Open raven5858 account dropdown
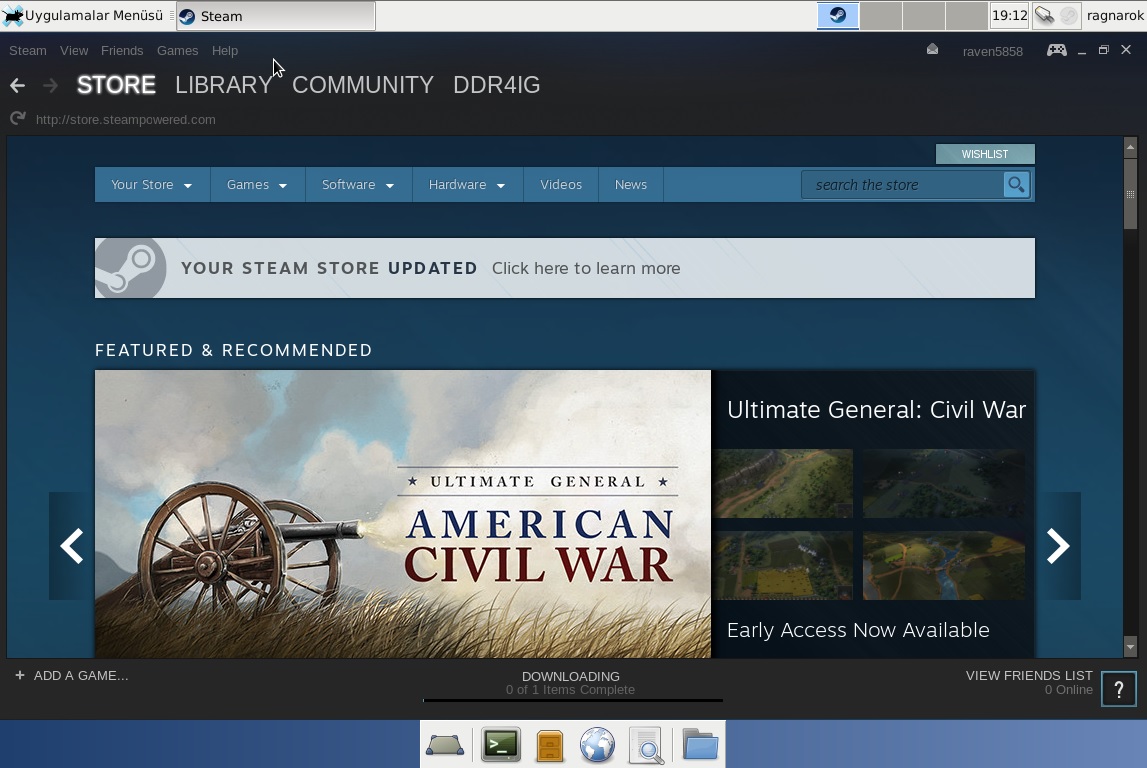 [993, 51]
